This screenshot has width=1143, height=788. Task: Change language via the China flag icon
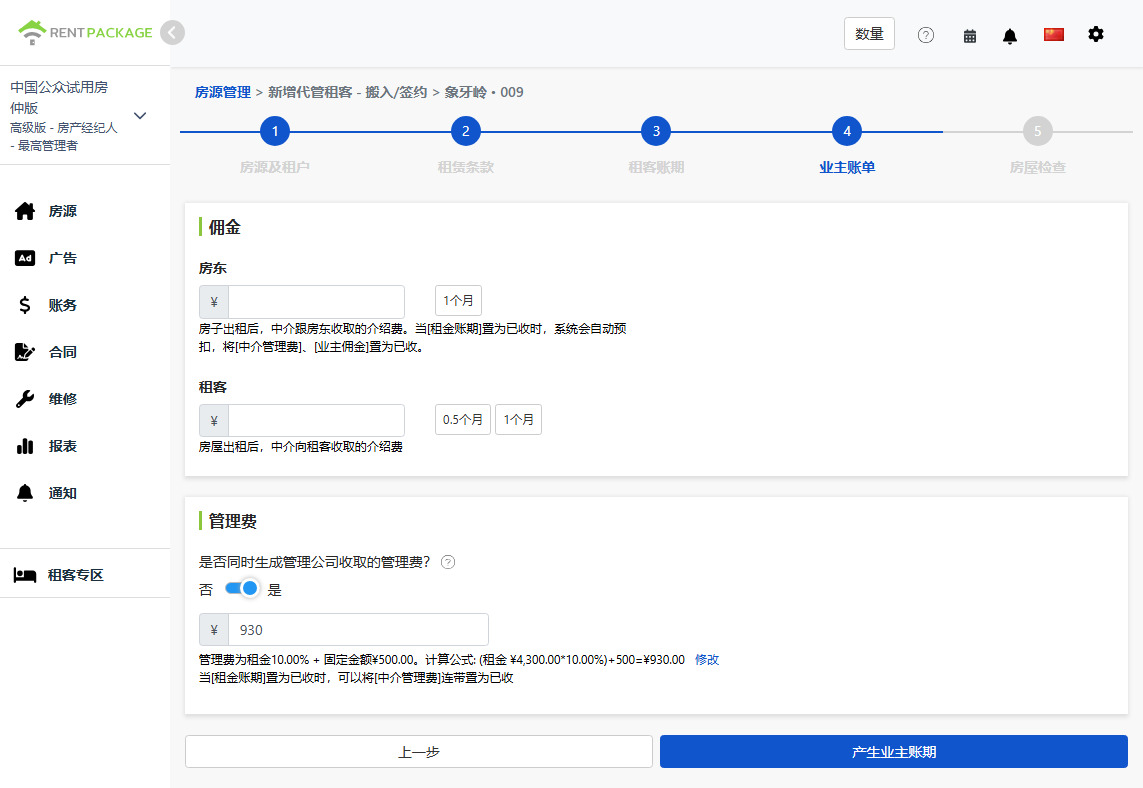click(1053, 34)
